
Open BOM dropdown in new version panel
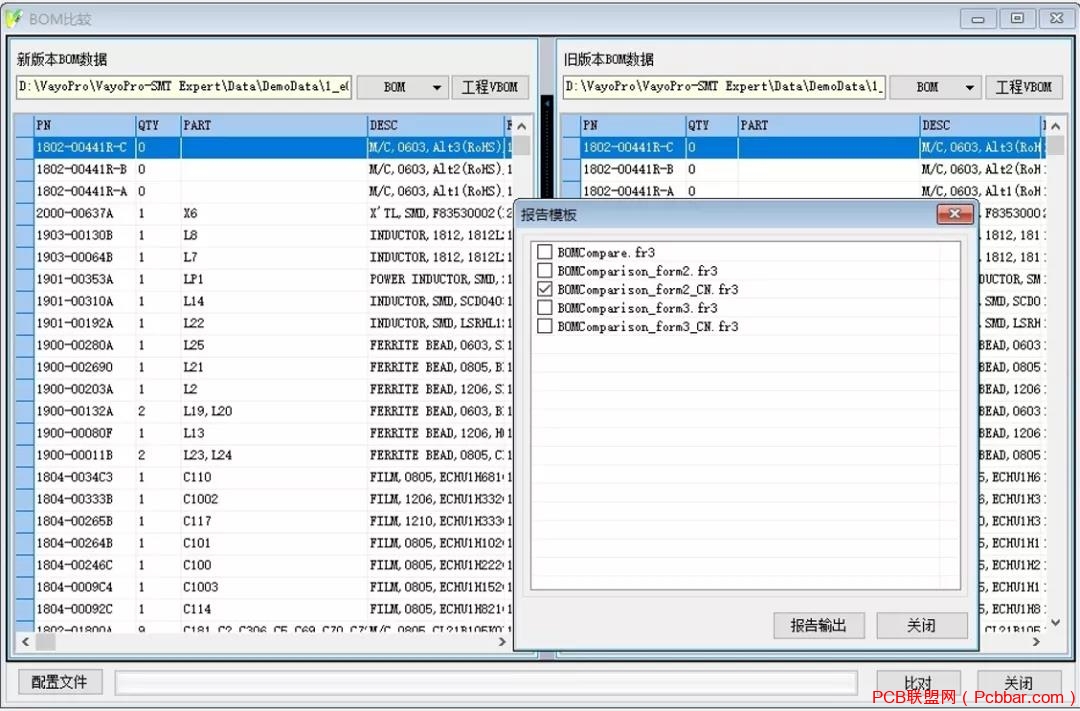[403, 87]
